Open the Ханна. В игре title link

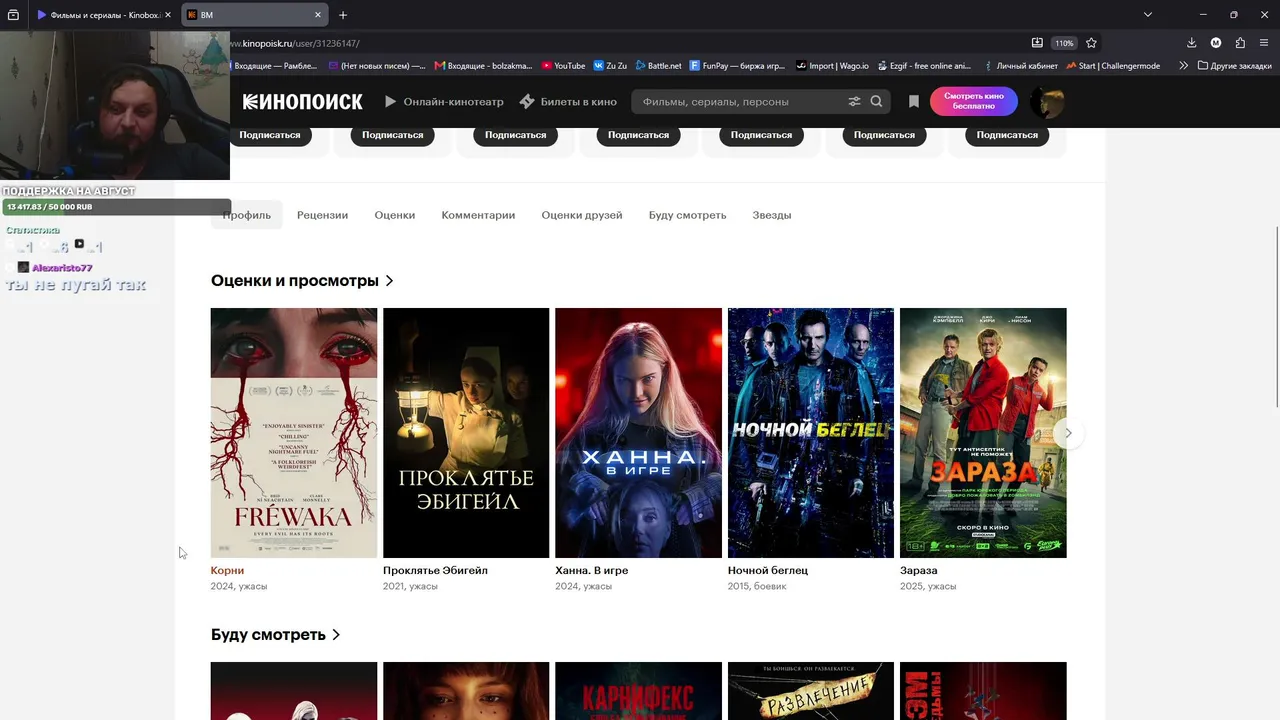(592, 571)
